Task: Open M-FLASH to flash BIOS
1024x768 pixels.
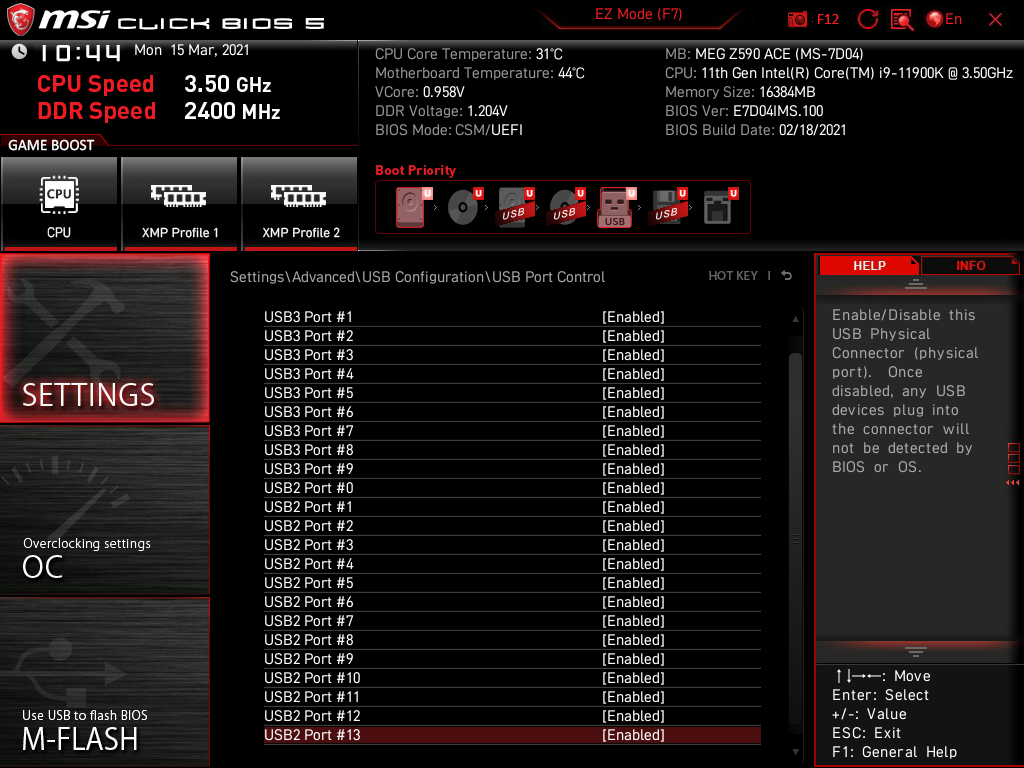Action: pos(104,682)
